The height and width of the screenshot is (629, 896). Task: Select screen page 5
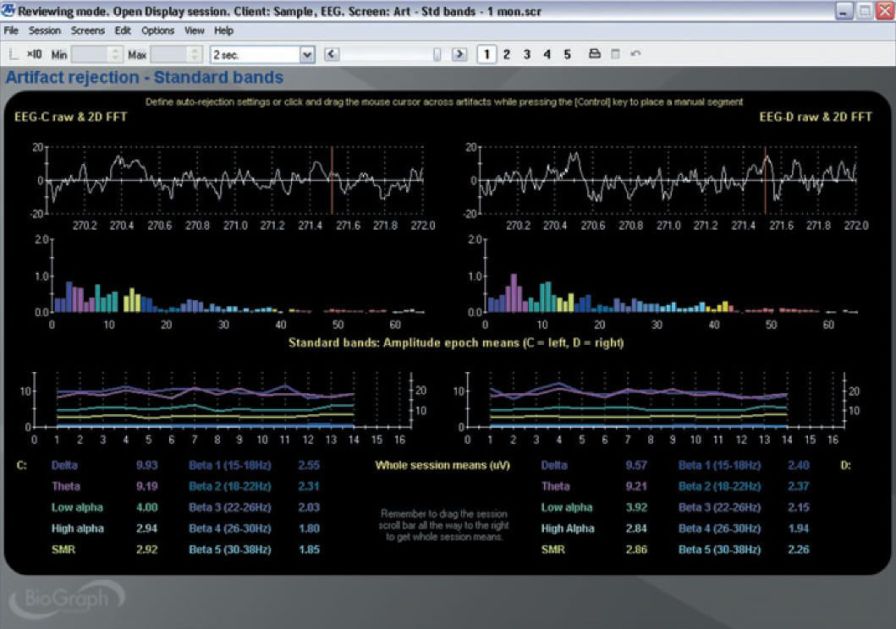pos(566,53)
